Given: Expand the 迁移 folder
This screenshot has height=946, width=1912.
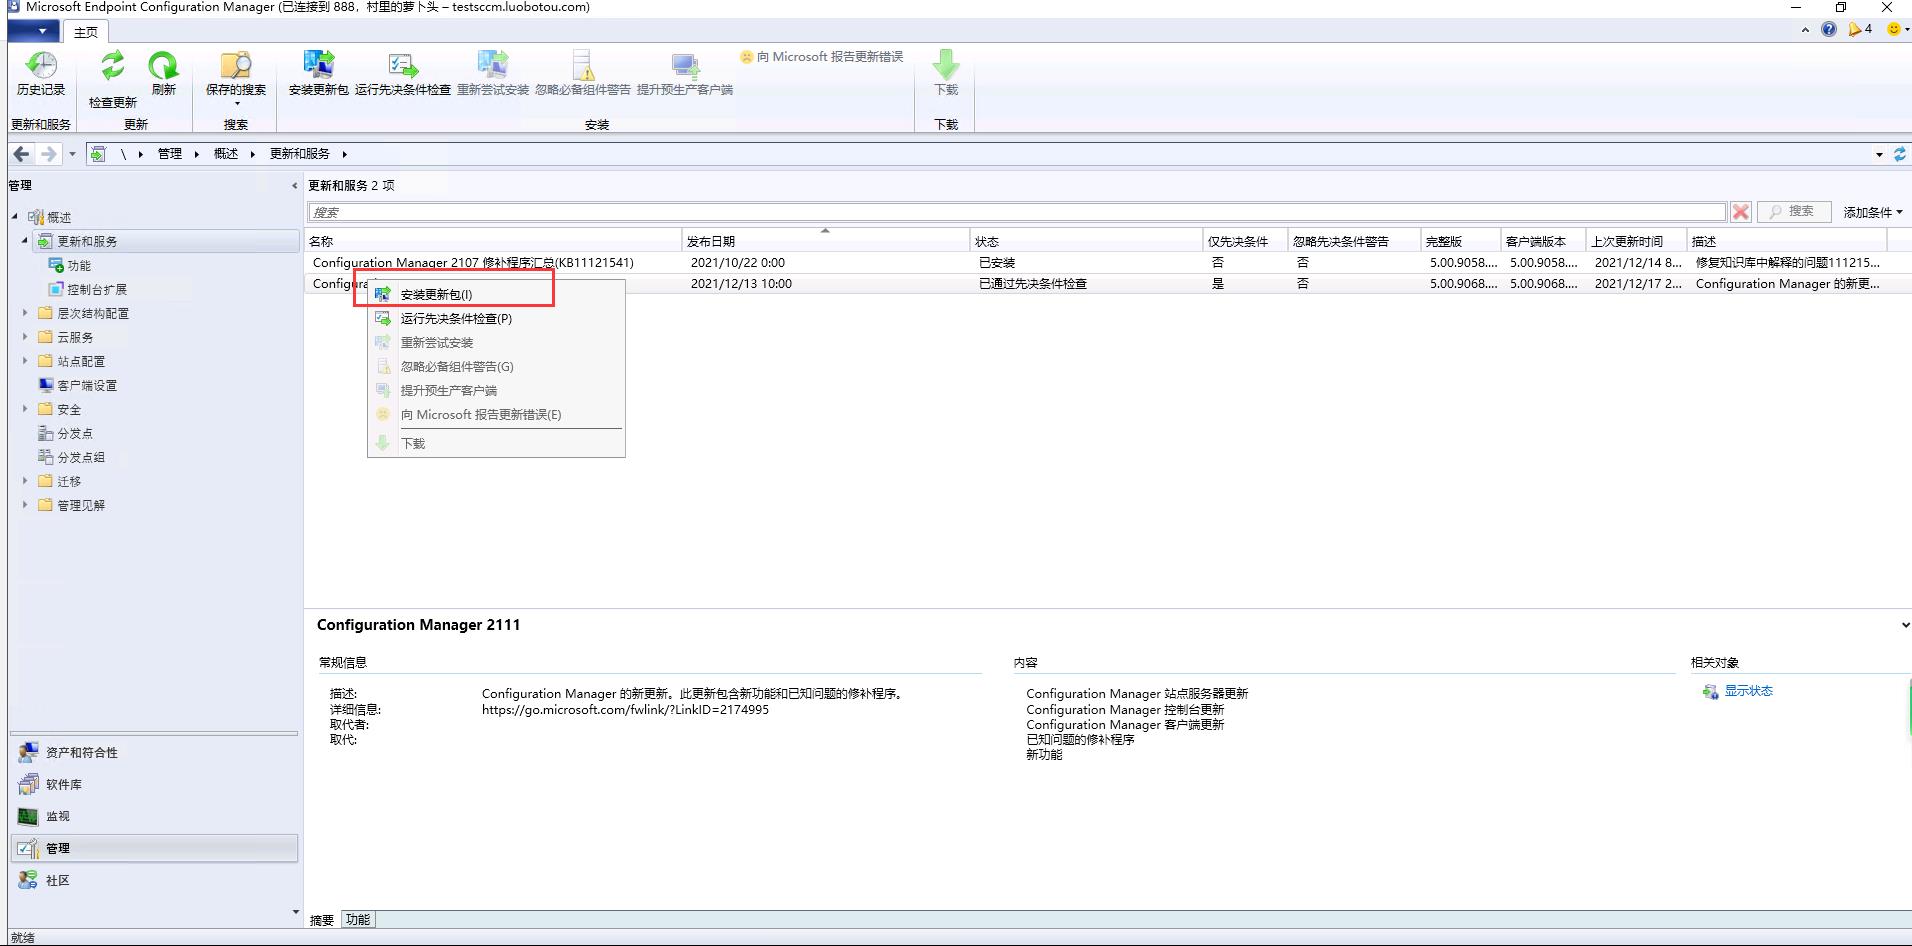Looking at the screenshot, I should 25,481.
